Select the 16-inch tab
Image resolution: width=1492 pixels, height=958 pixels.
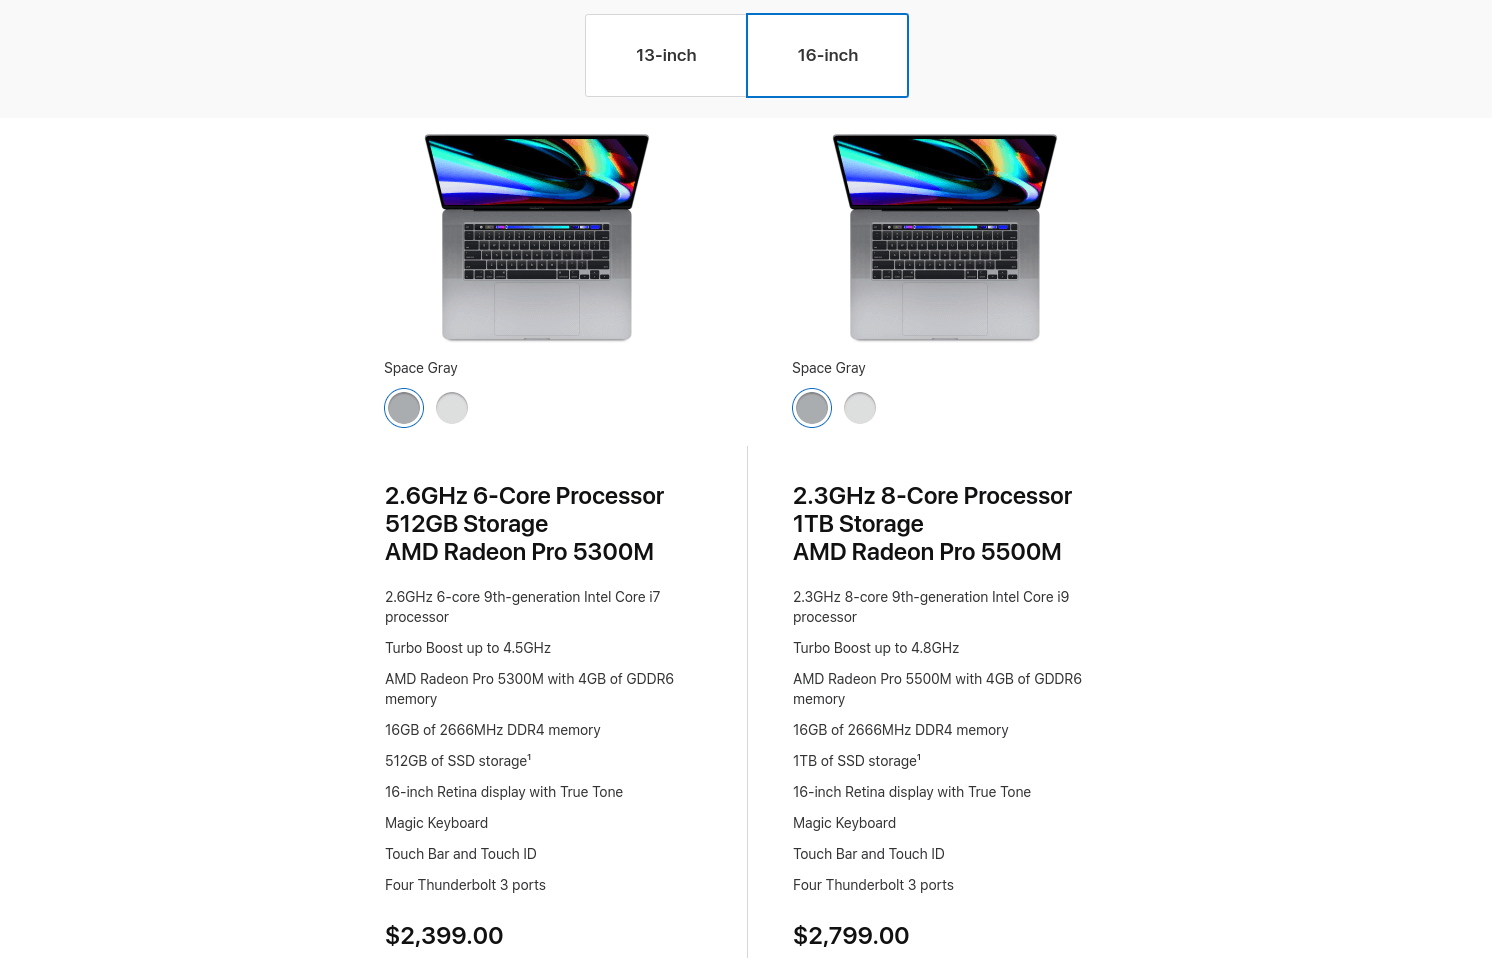pos(827,55)
